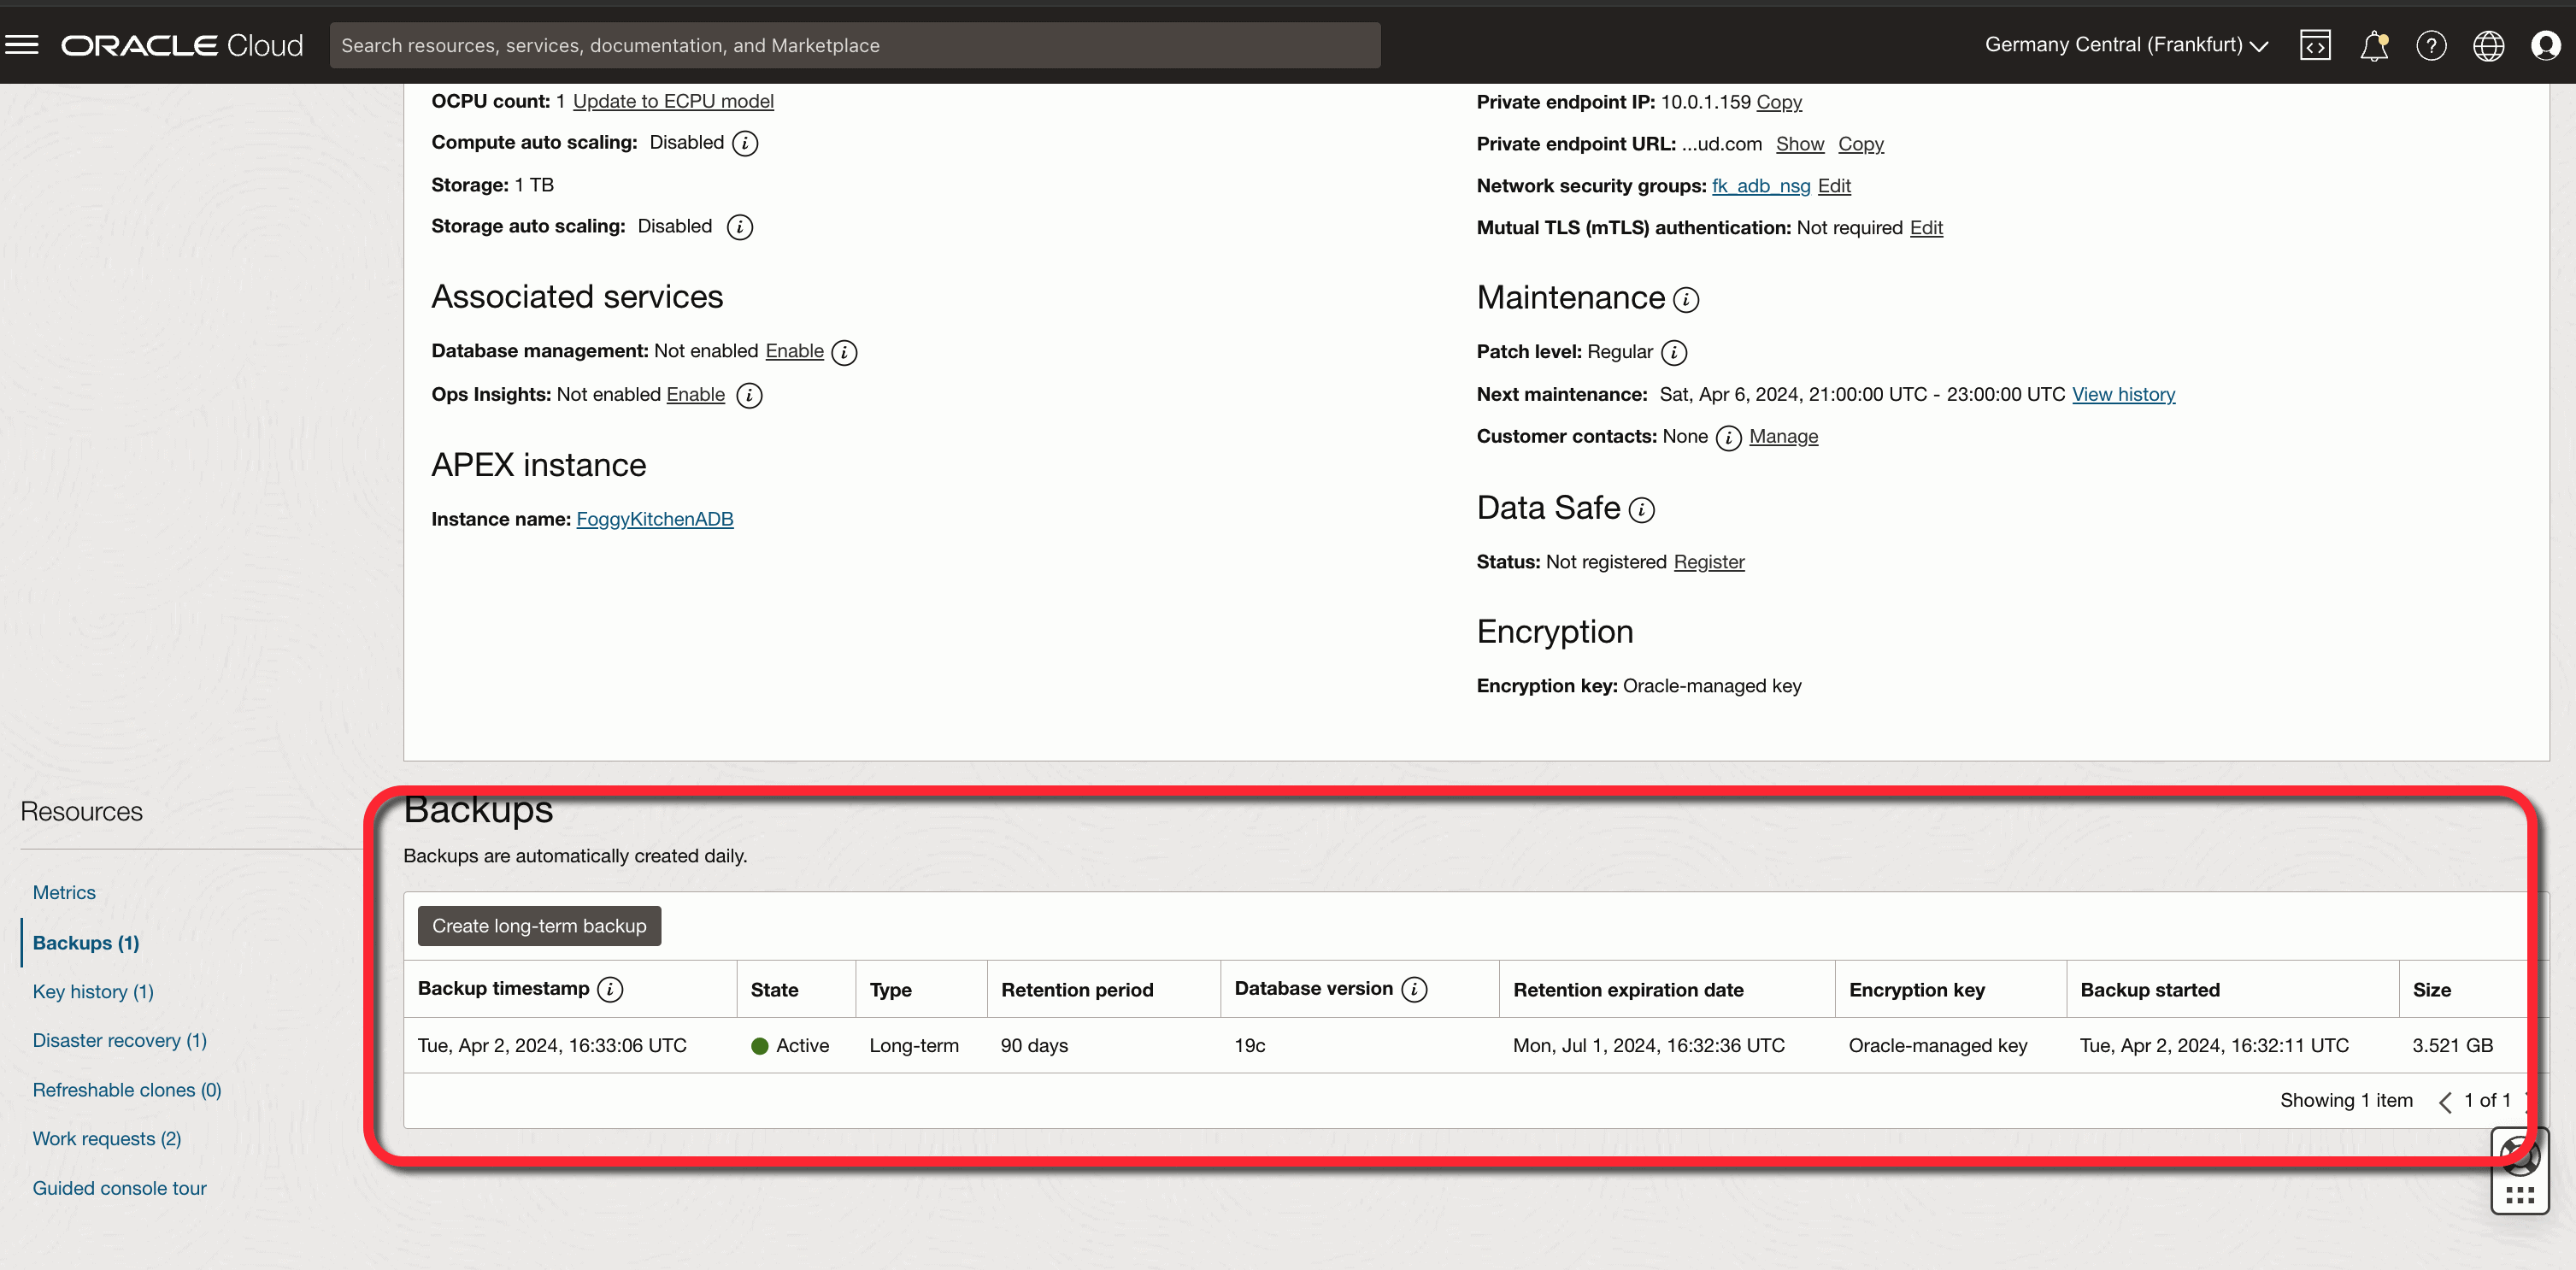Open Refreshable clones (0) resource
Screen dimensions: 2576x1270
click(x=127, y=1089)
